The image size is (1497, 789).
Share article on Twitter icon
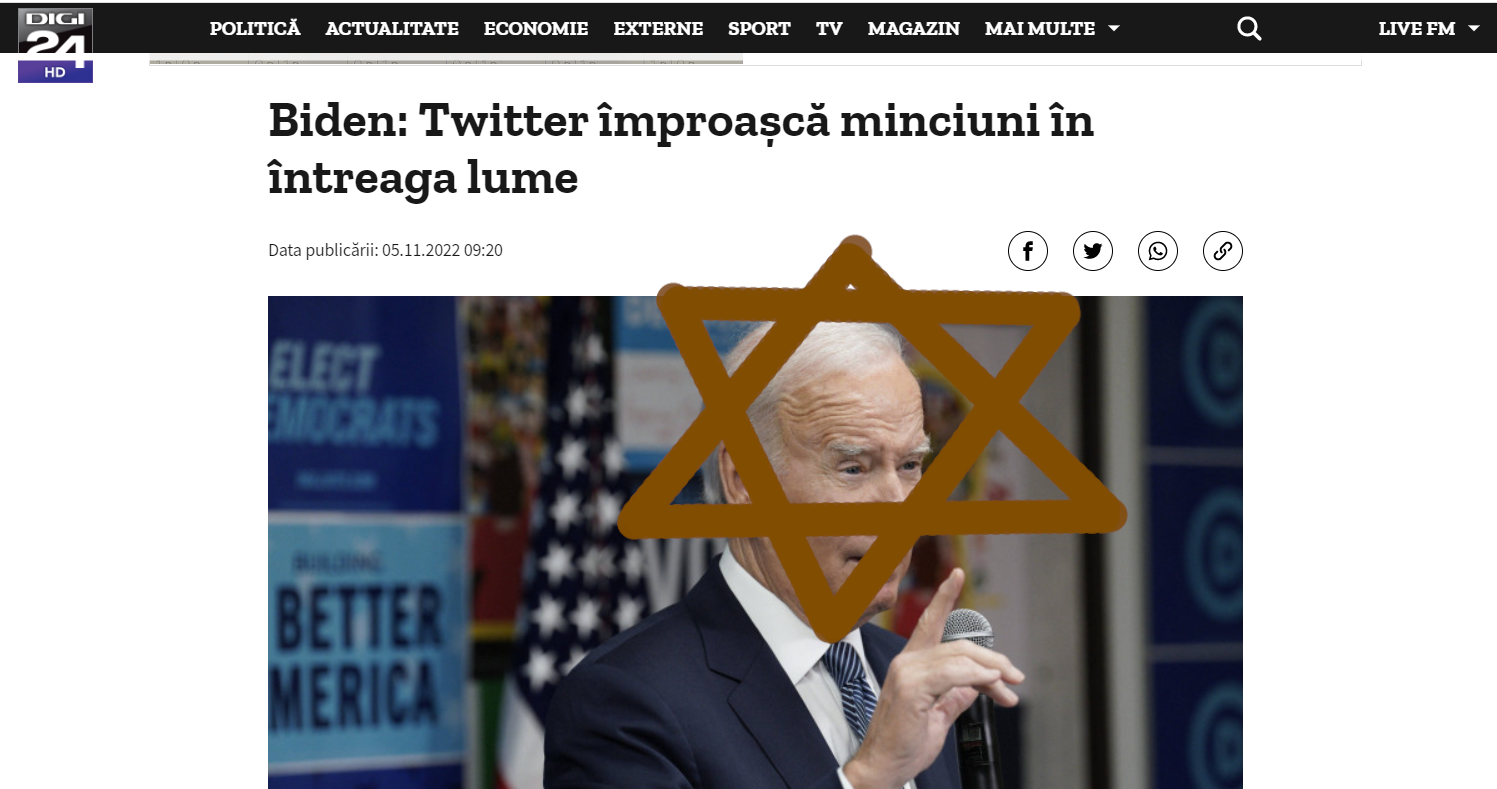(x=1093, y=251)
